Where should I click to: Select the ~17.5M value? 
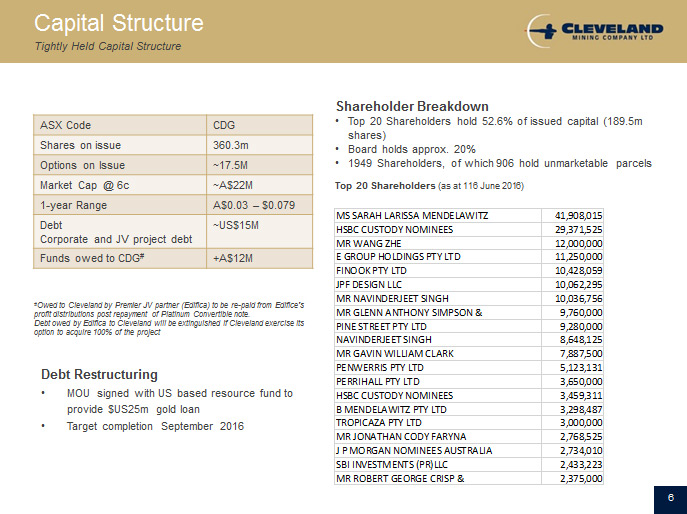pos(230,165)
